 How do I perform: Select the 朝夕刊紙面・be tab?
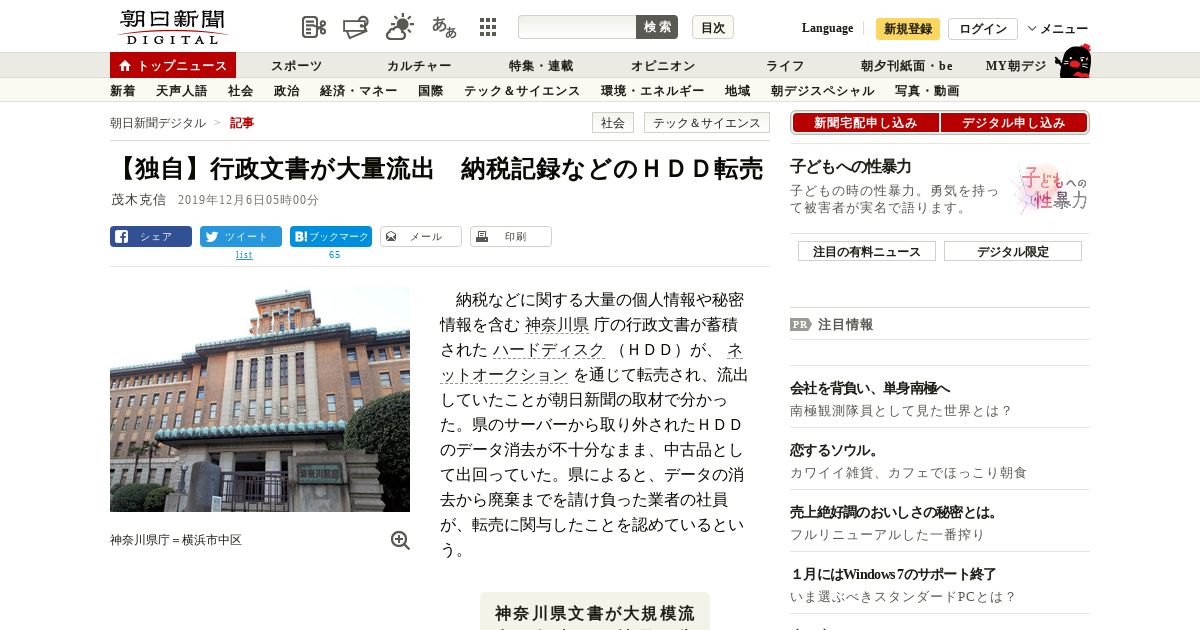point(907,66)
